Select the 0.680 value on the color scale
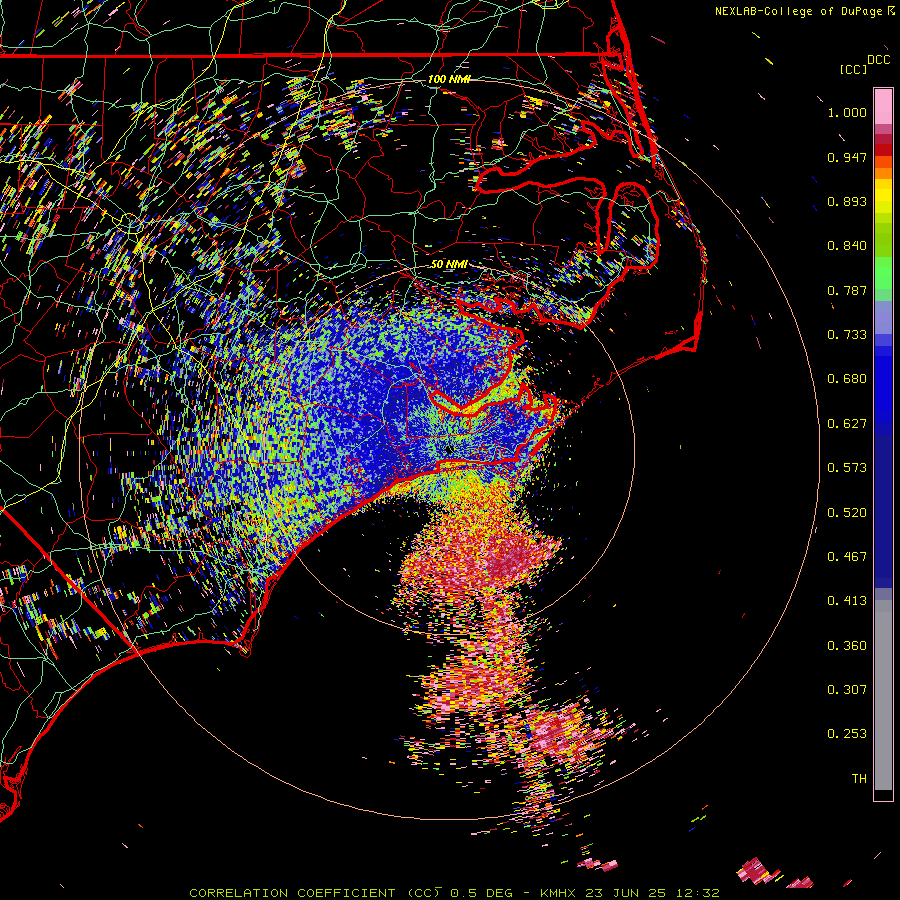900x900 pixels. point(847,379)
